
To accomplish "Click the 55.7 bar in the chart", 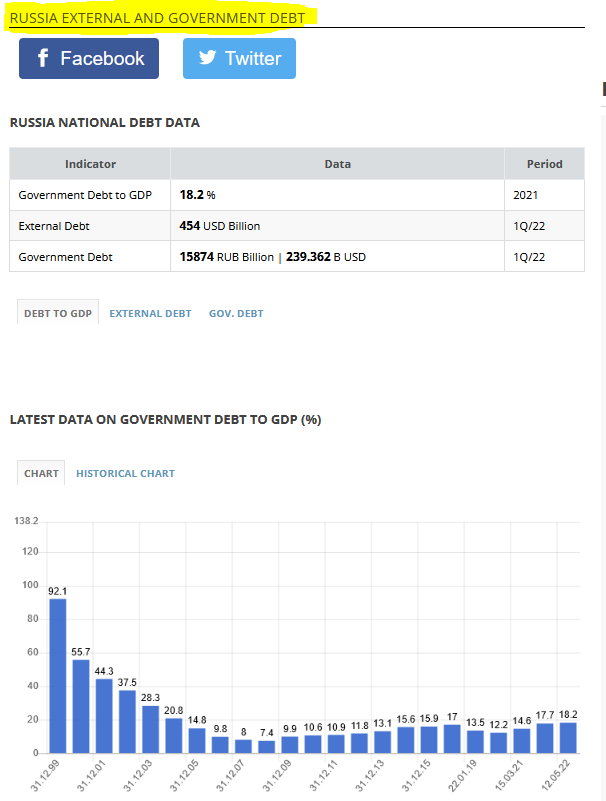I will [81, 706].
